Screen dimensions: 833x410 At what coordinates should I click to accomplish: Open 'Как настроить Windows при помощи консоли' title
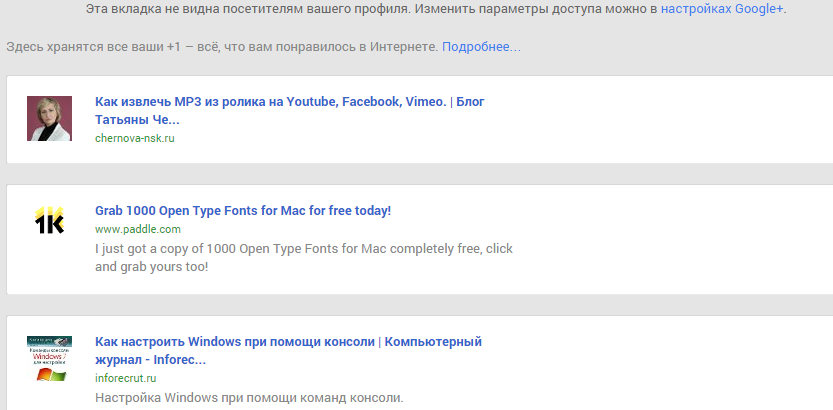pos(288,351)
